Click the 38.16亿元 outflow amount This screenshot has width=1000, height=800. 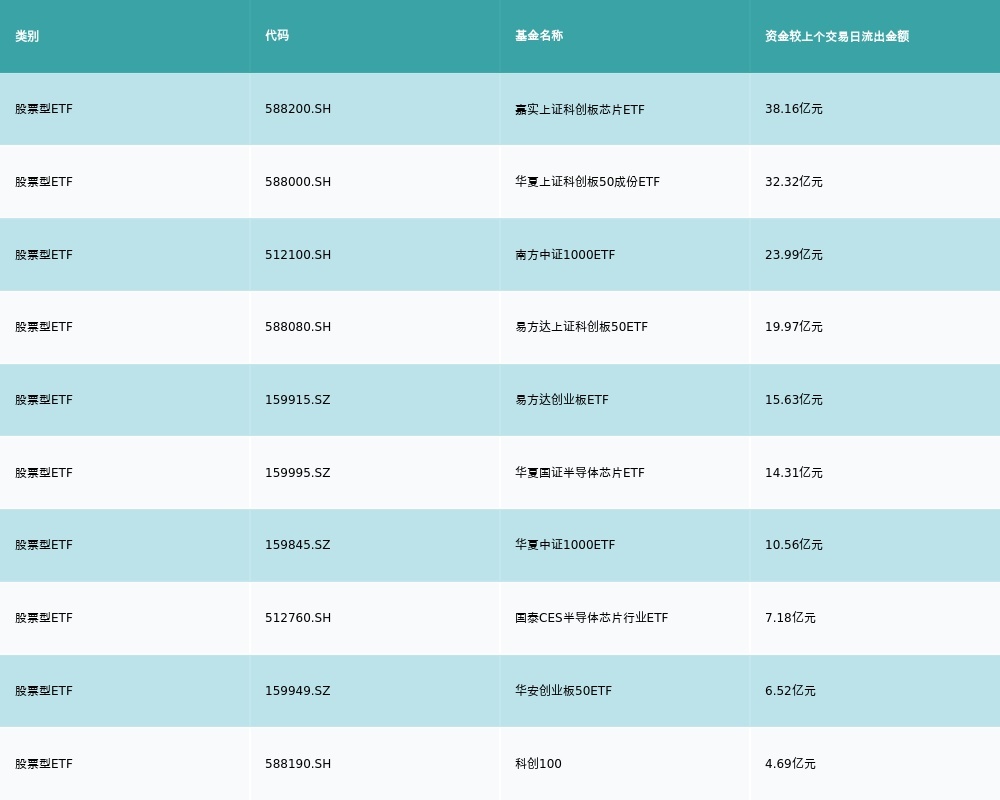[x=794, y=109]
